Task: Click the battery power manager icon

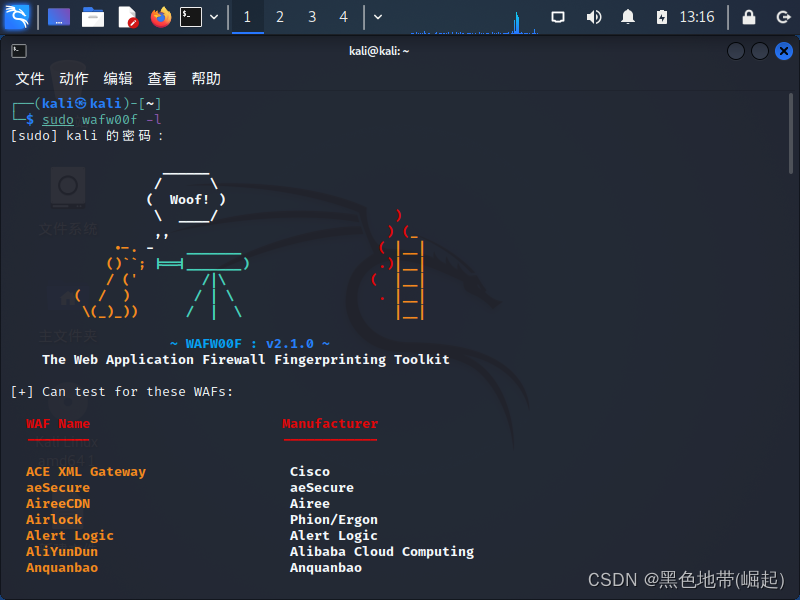Action: (x=662, y=17)
